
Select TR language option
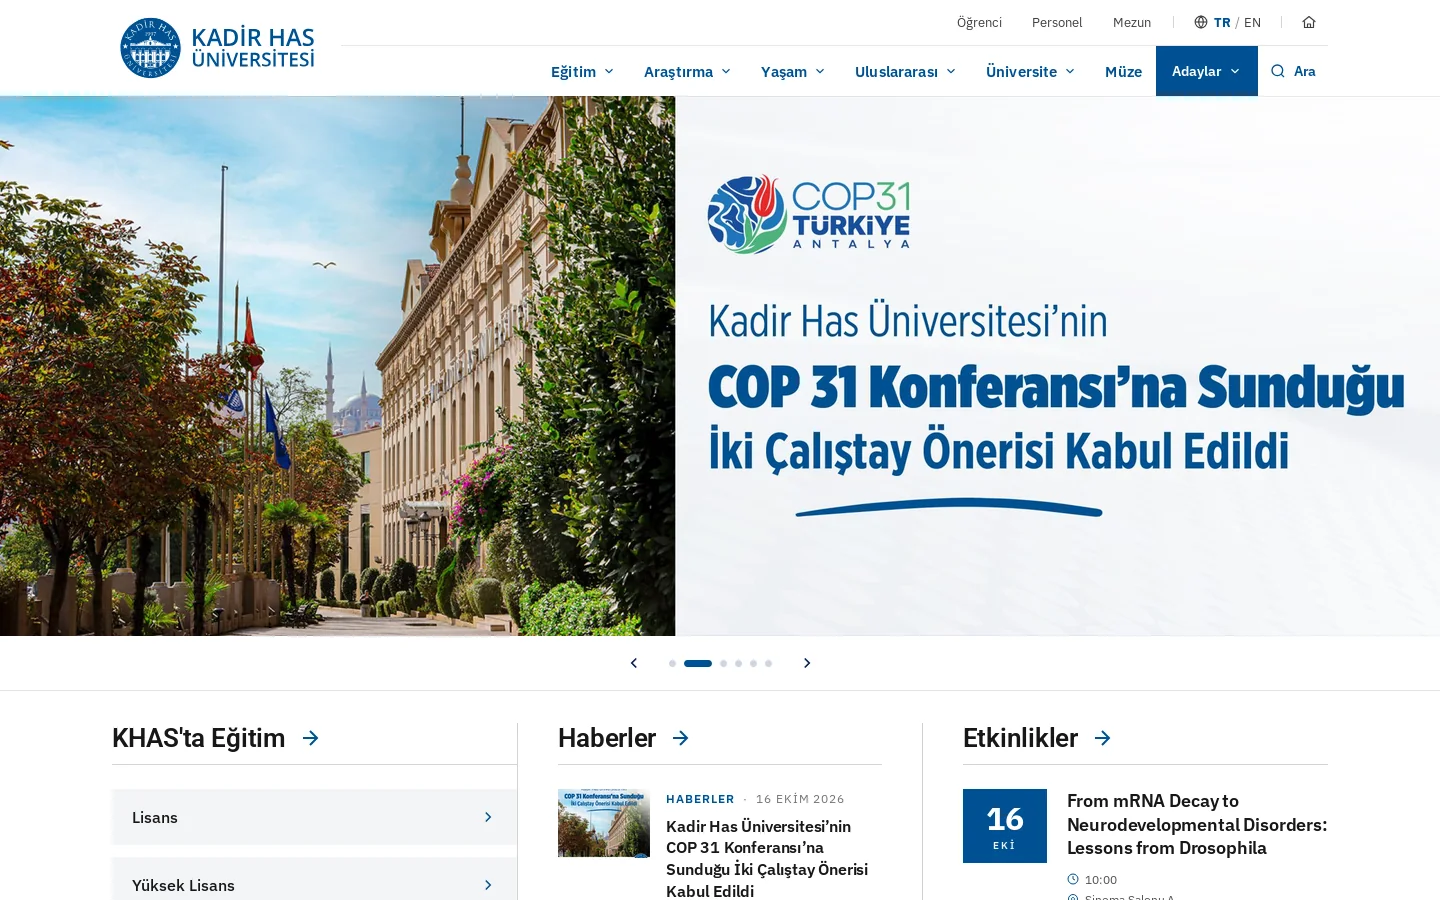[1222, 22]
